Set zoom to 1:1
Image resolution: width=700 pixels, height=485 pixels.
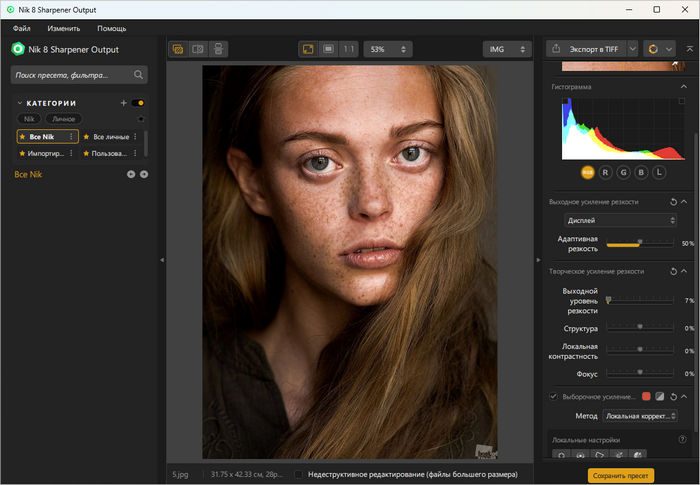click(x=348, y=48)
